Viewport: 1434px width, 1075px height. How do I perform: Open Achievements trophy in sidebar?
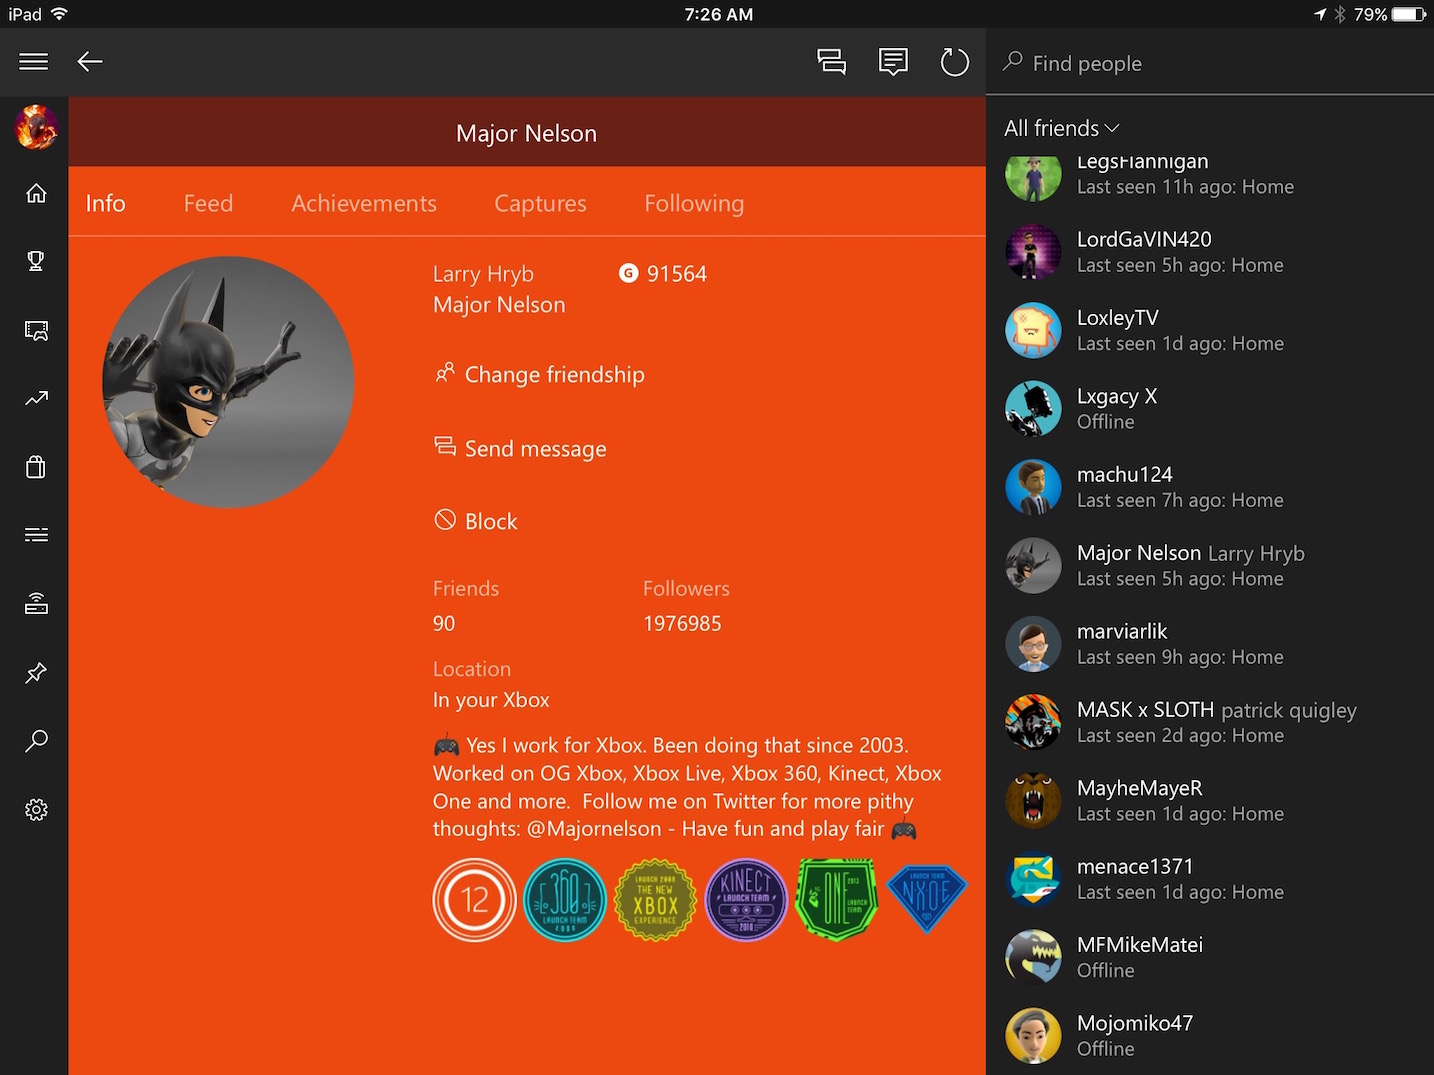click(x=36, y=261)
